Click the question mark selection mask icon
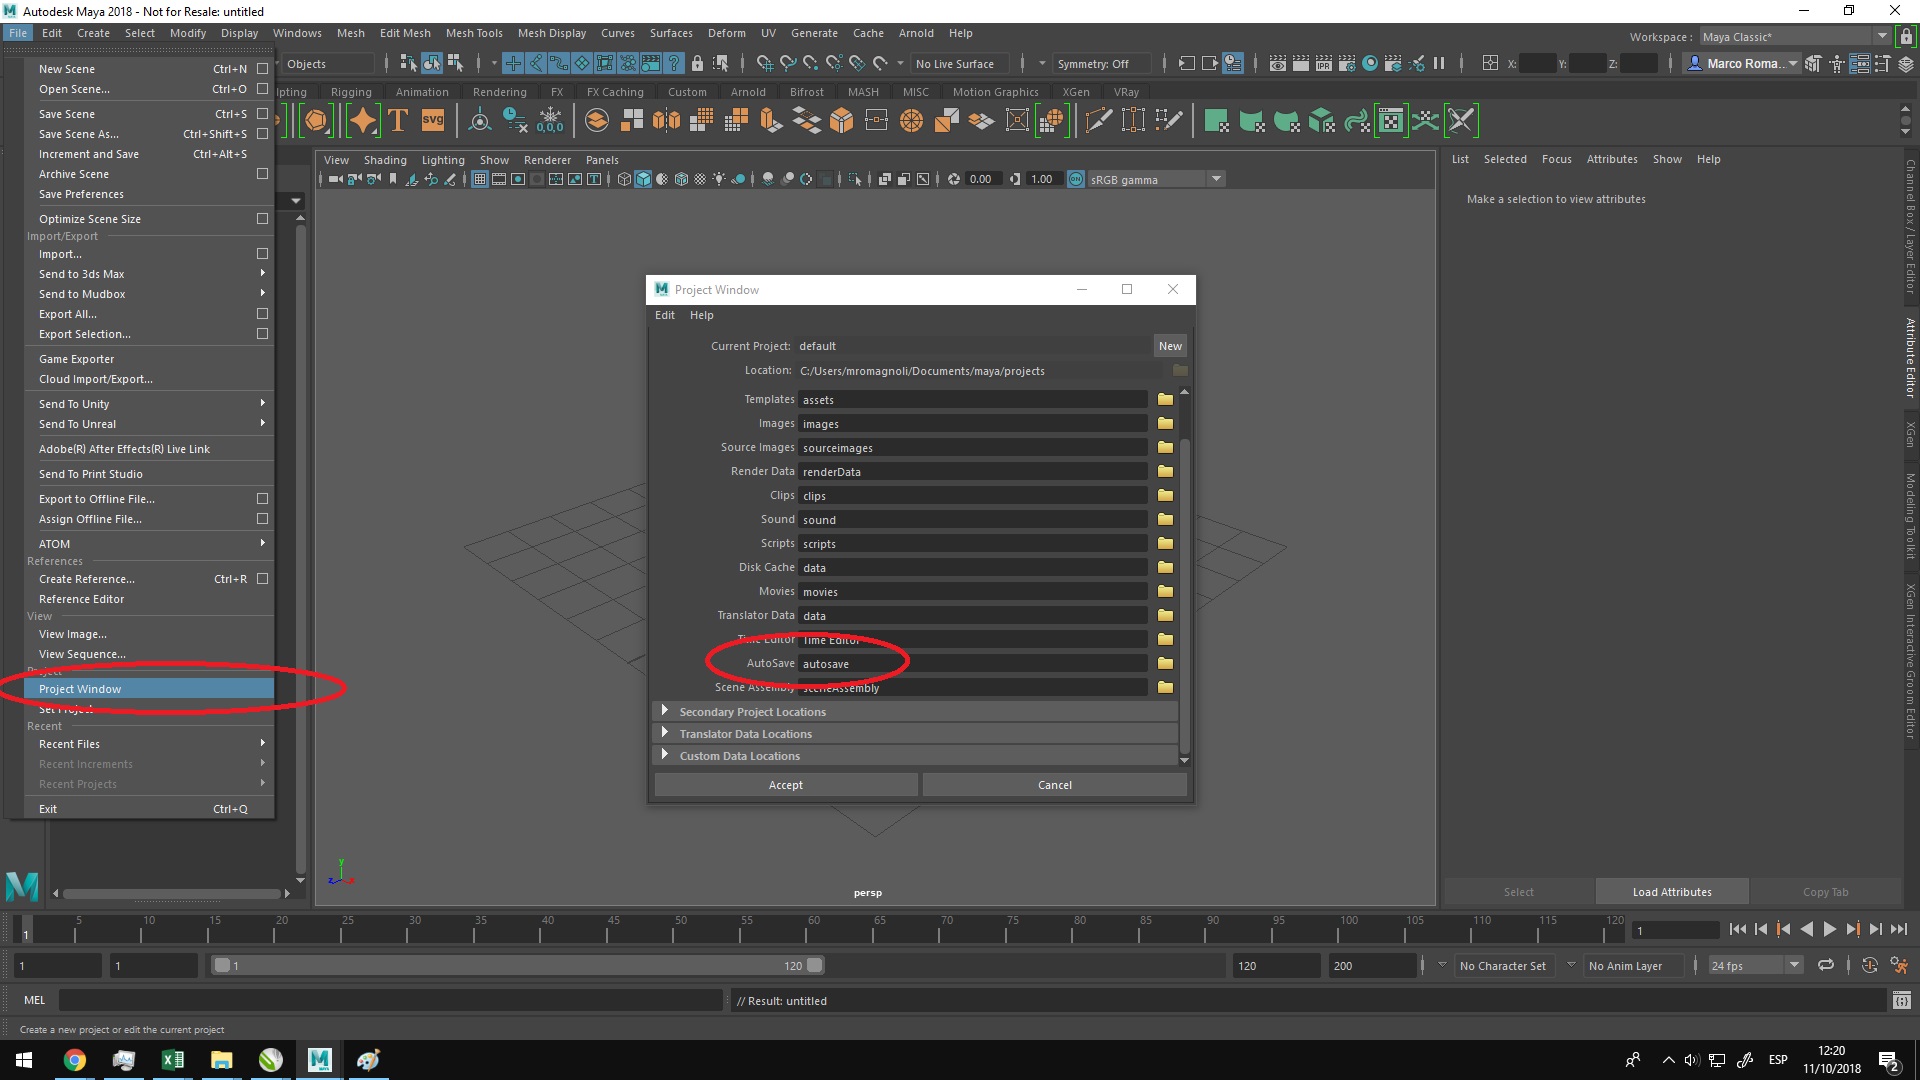 pyautogui.click(x=674, y=63)
